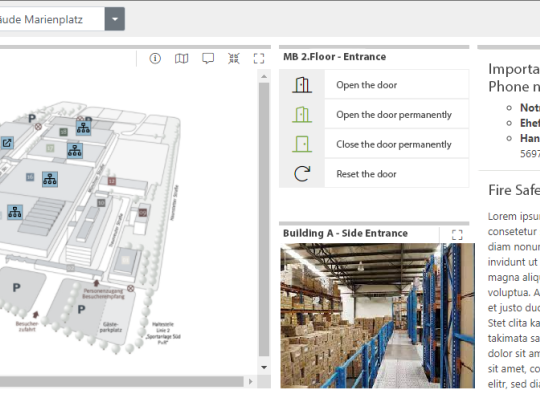Click the green Open door permanently icon
Viewport: 540px width, 394px height.
(302, 114)
